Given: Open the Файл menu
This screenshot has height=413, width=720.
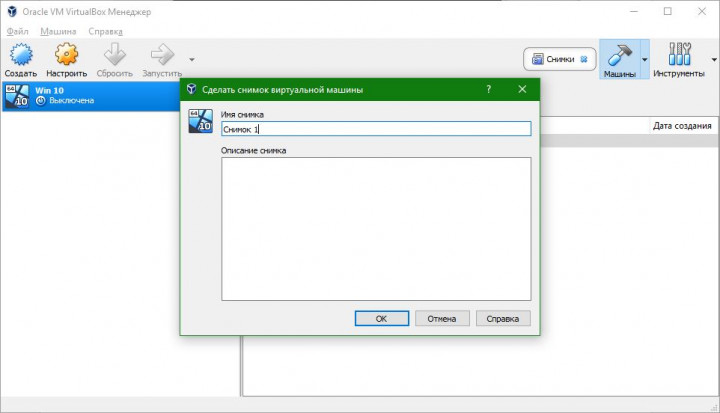Looking at the screenshot, I should 17,31.
